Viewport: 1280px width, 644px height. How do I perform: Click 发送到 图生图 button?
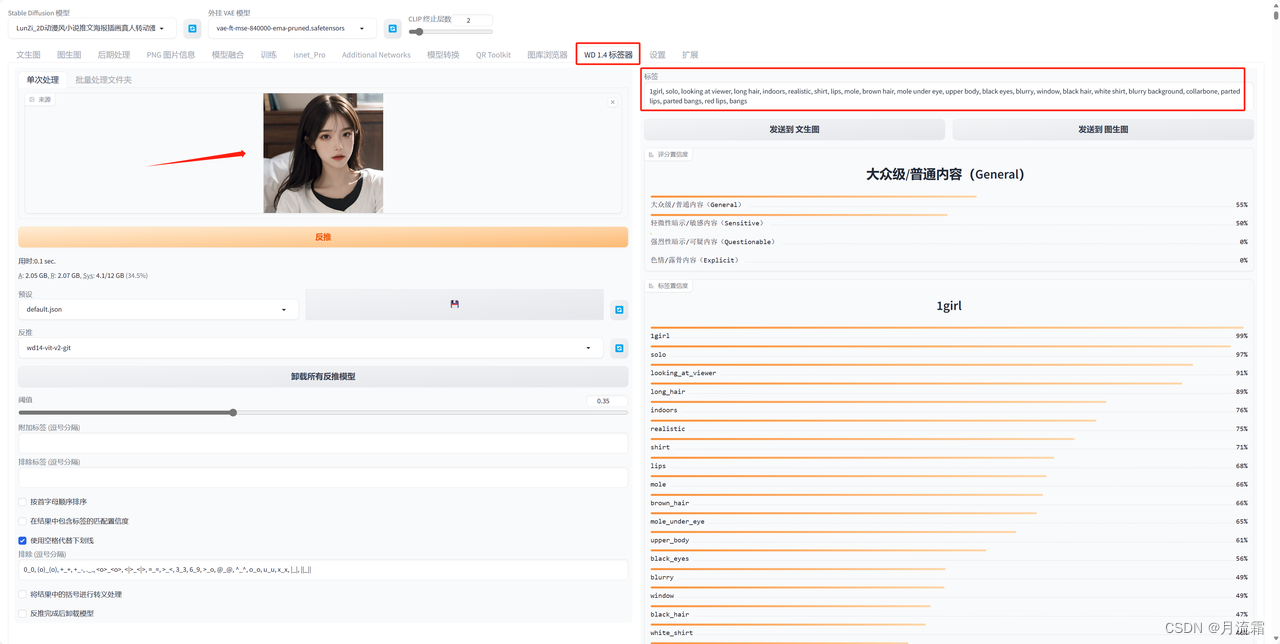tap(1103, 129)
